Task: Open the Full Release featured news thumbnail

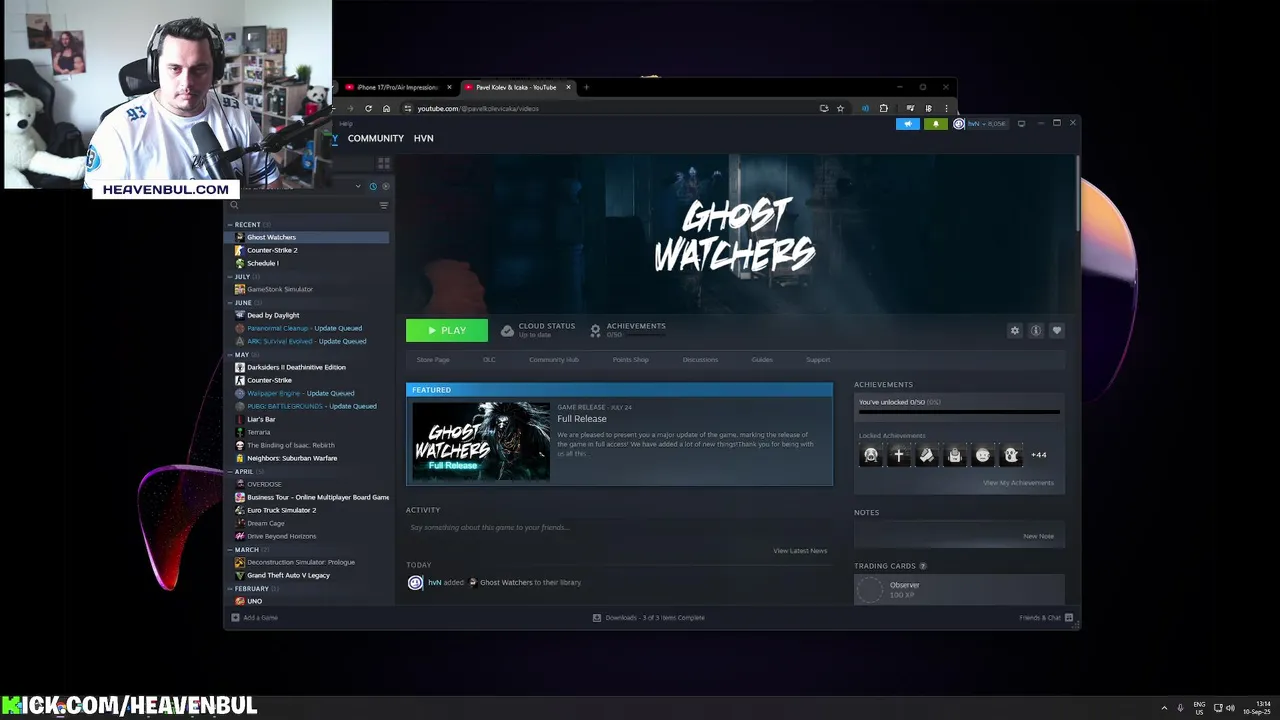Action: pyautogui.click(x=481, y=441)
